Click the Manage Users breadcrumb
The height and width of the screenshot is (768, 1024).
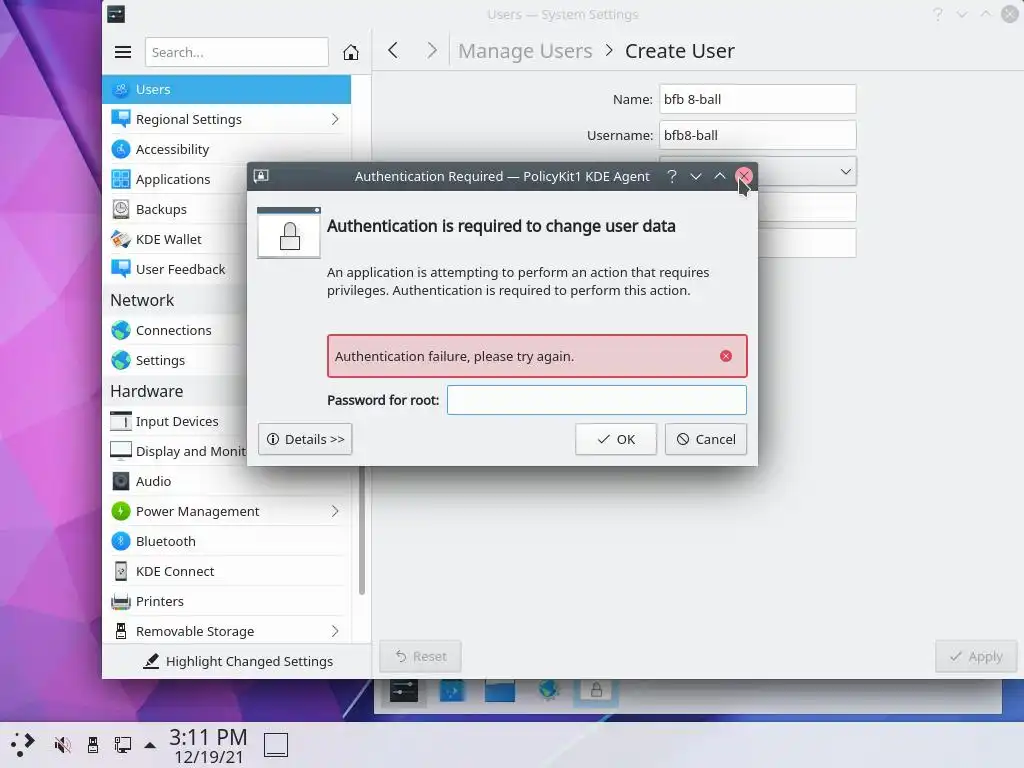click(x=525, y=51)
